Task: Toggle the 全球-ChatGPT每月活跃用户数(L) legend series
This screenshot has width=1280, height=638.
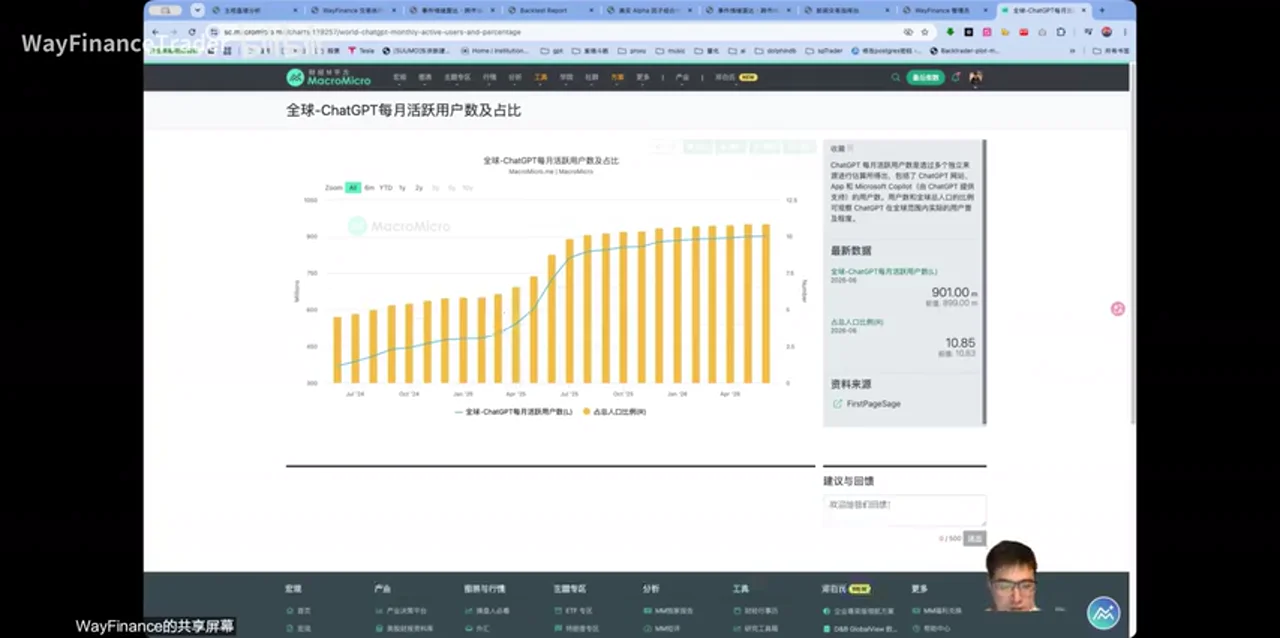Action: pyautogui.click(x=514, y=411)
